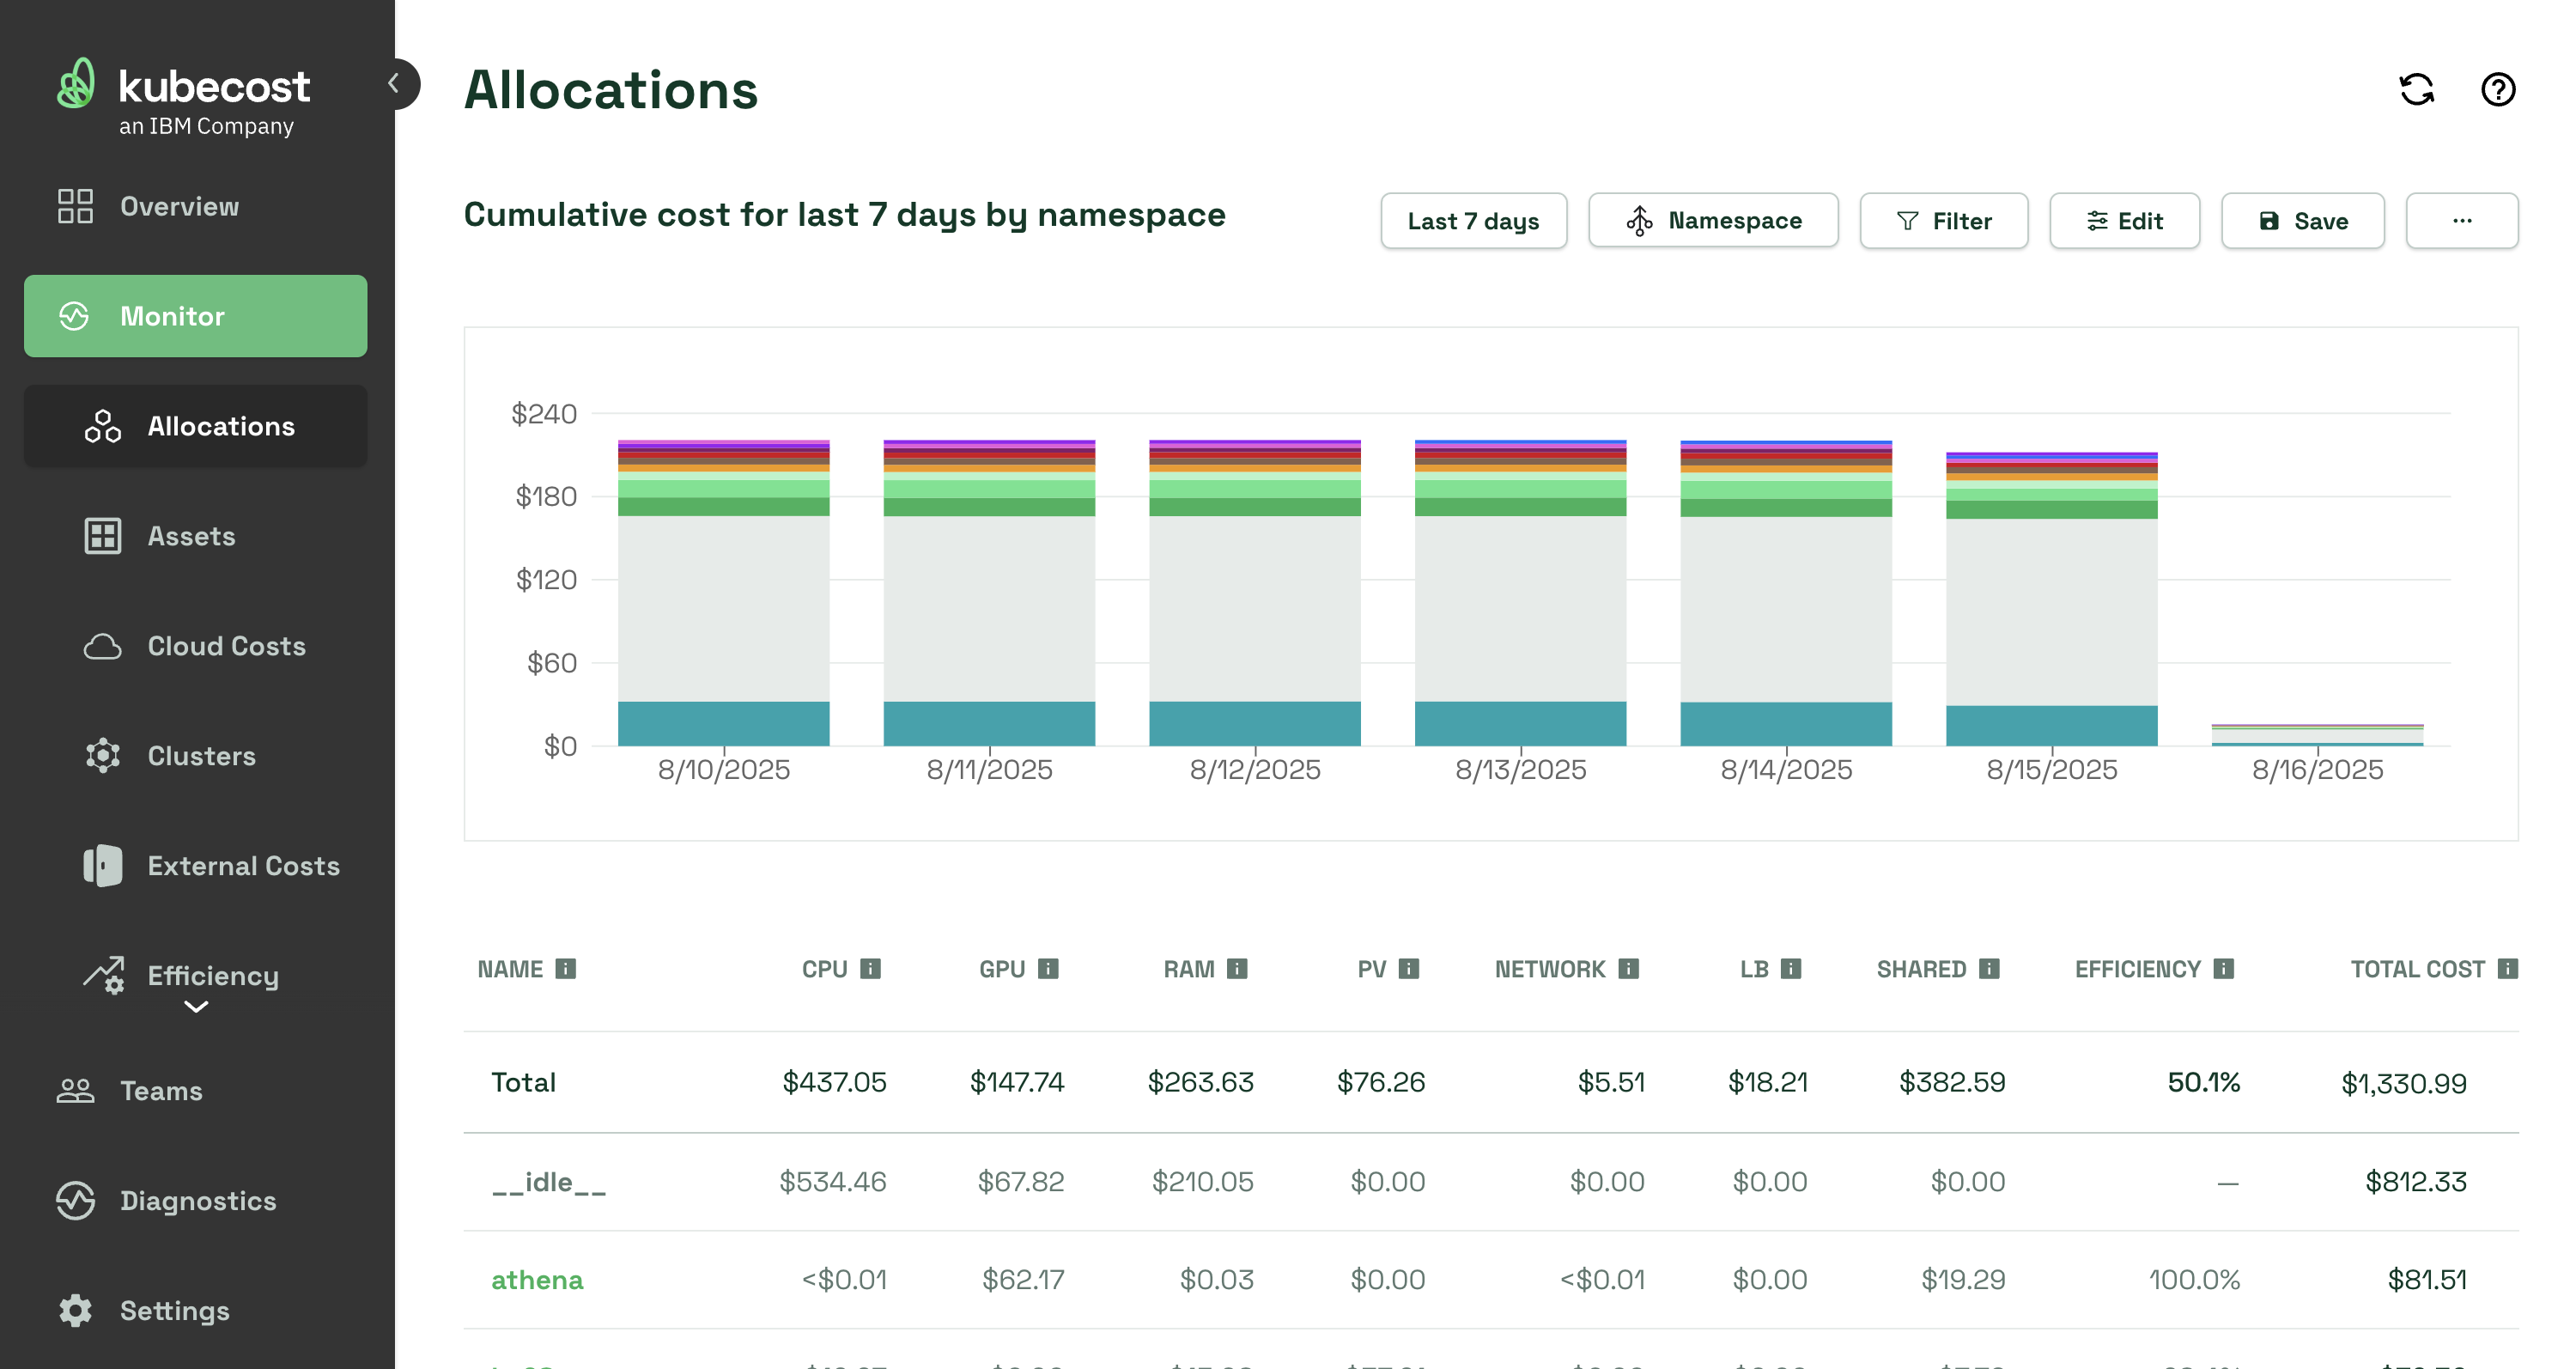Click the Shared column info icon

1989,969
